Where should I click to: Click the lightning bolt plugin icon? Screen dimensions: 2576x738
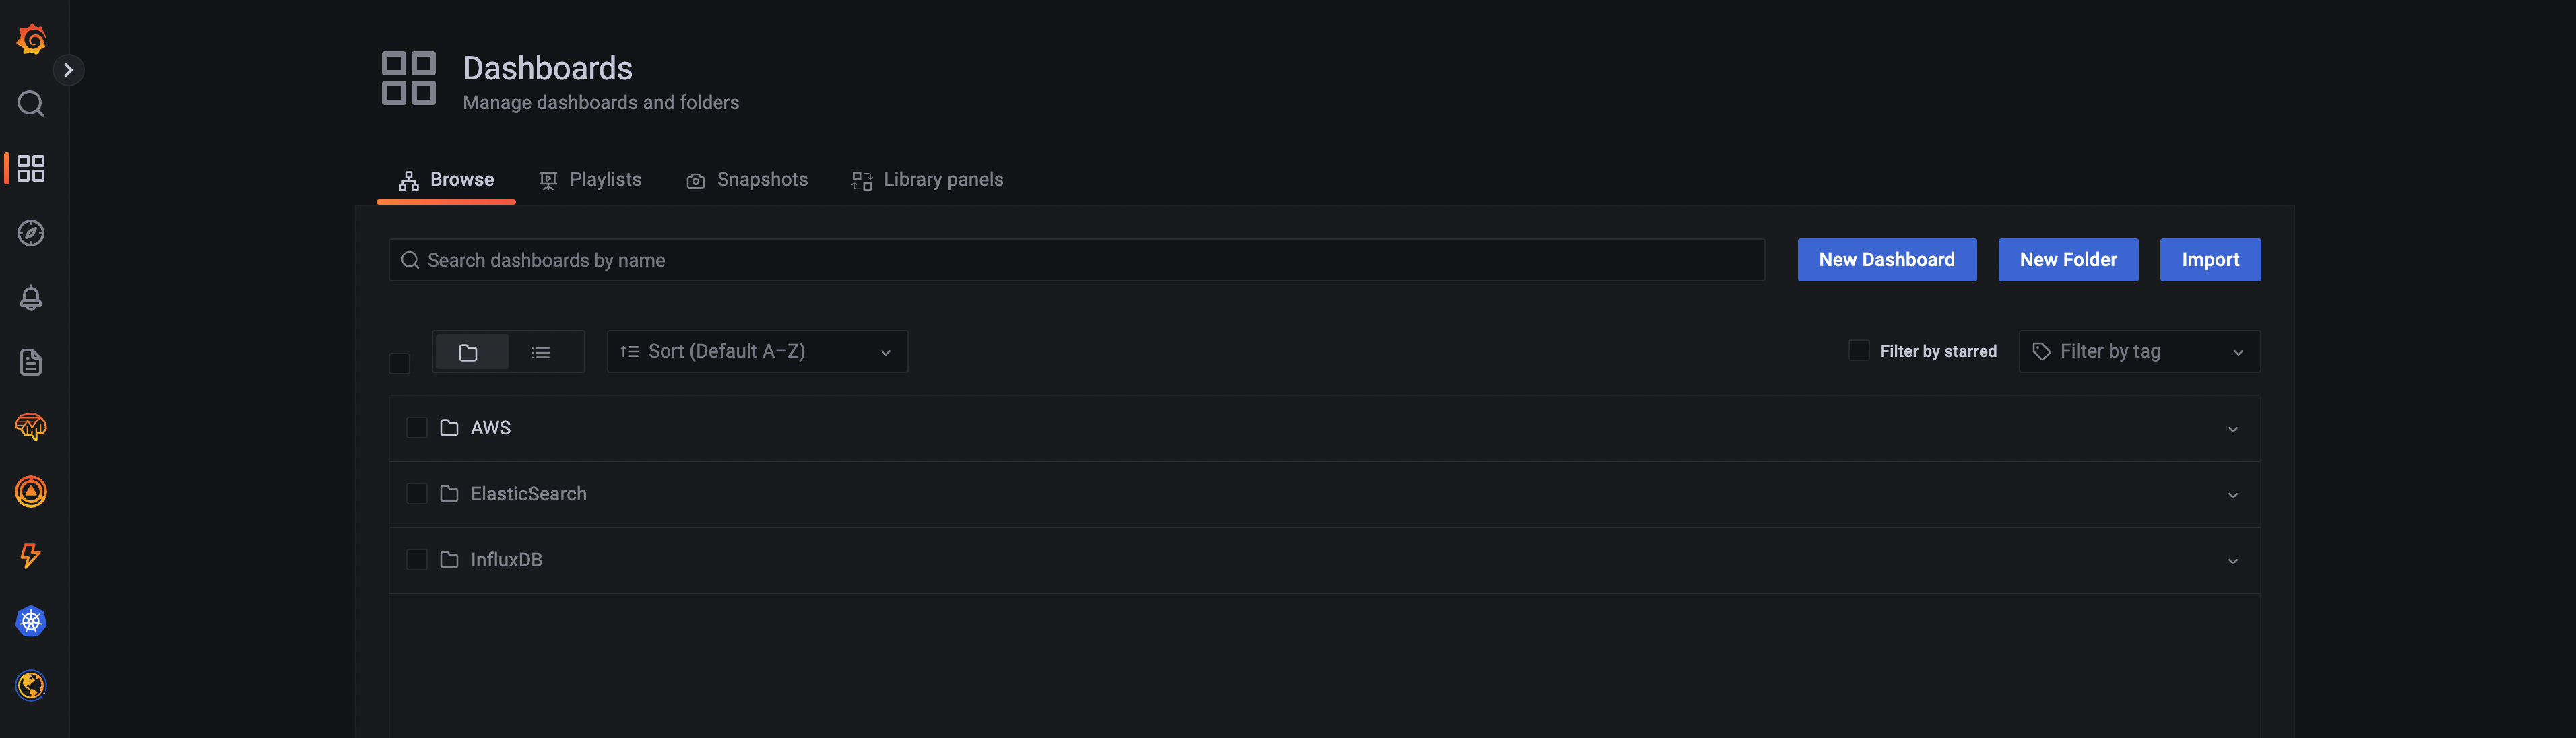click(30, 557)
